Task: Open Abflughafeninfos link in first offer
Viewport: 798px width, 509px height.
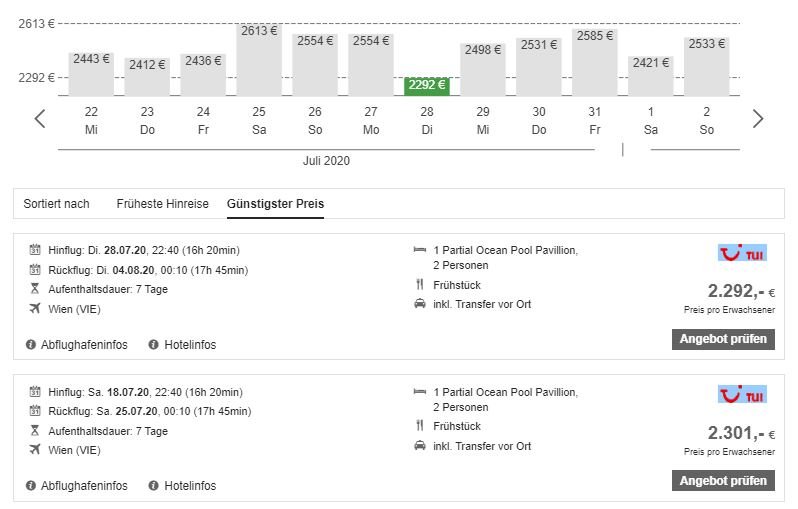Action: (84, 344)
